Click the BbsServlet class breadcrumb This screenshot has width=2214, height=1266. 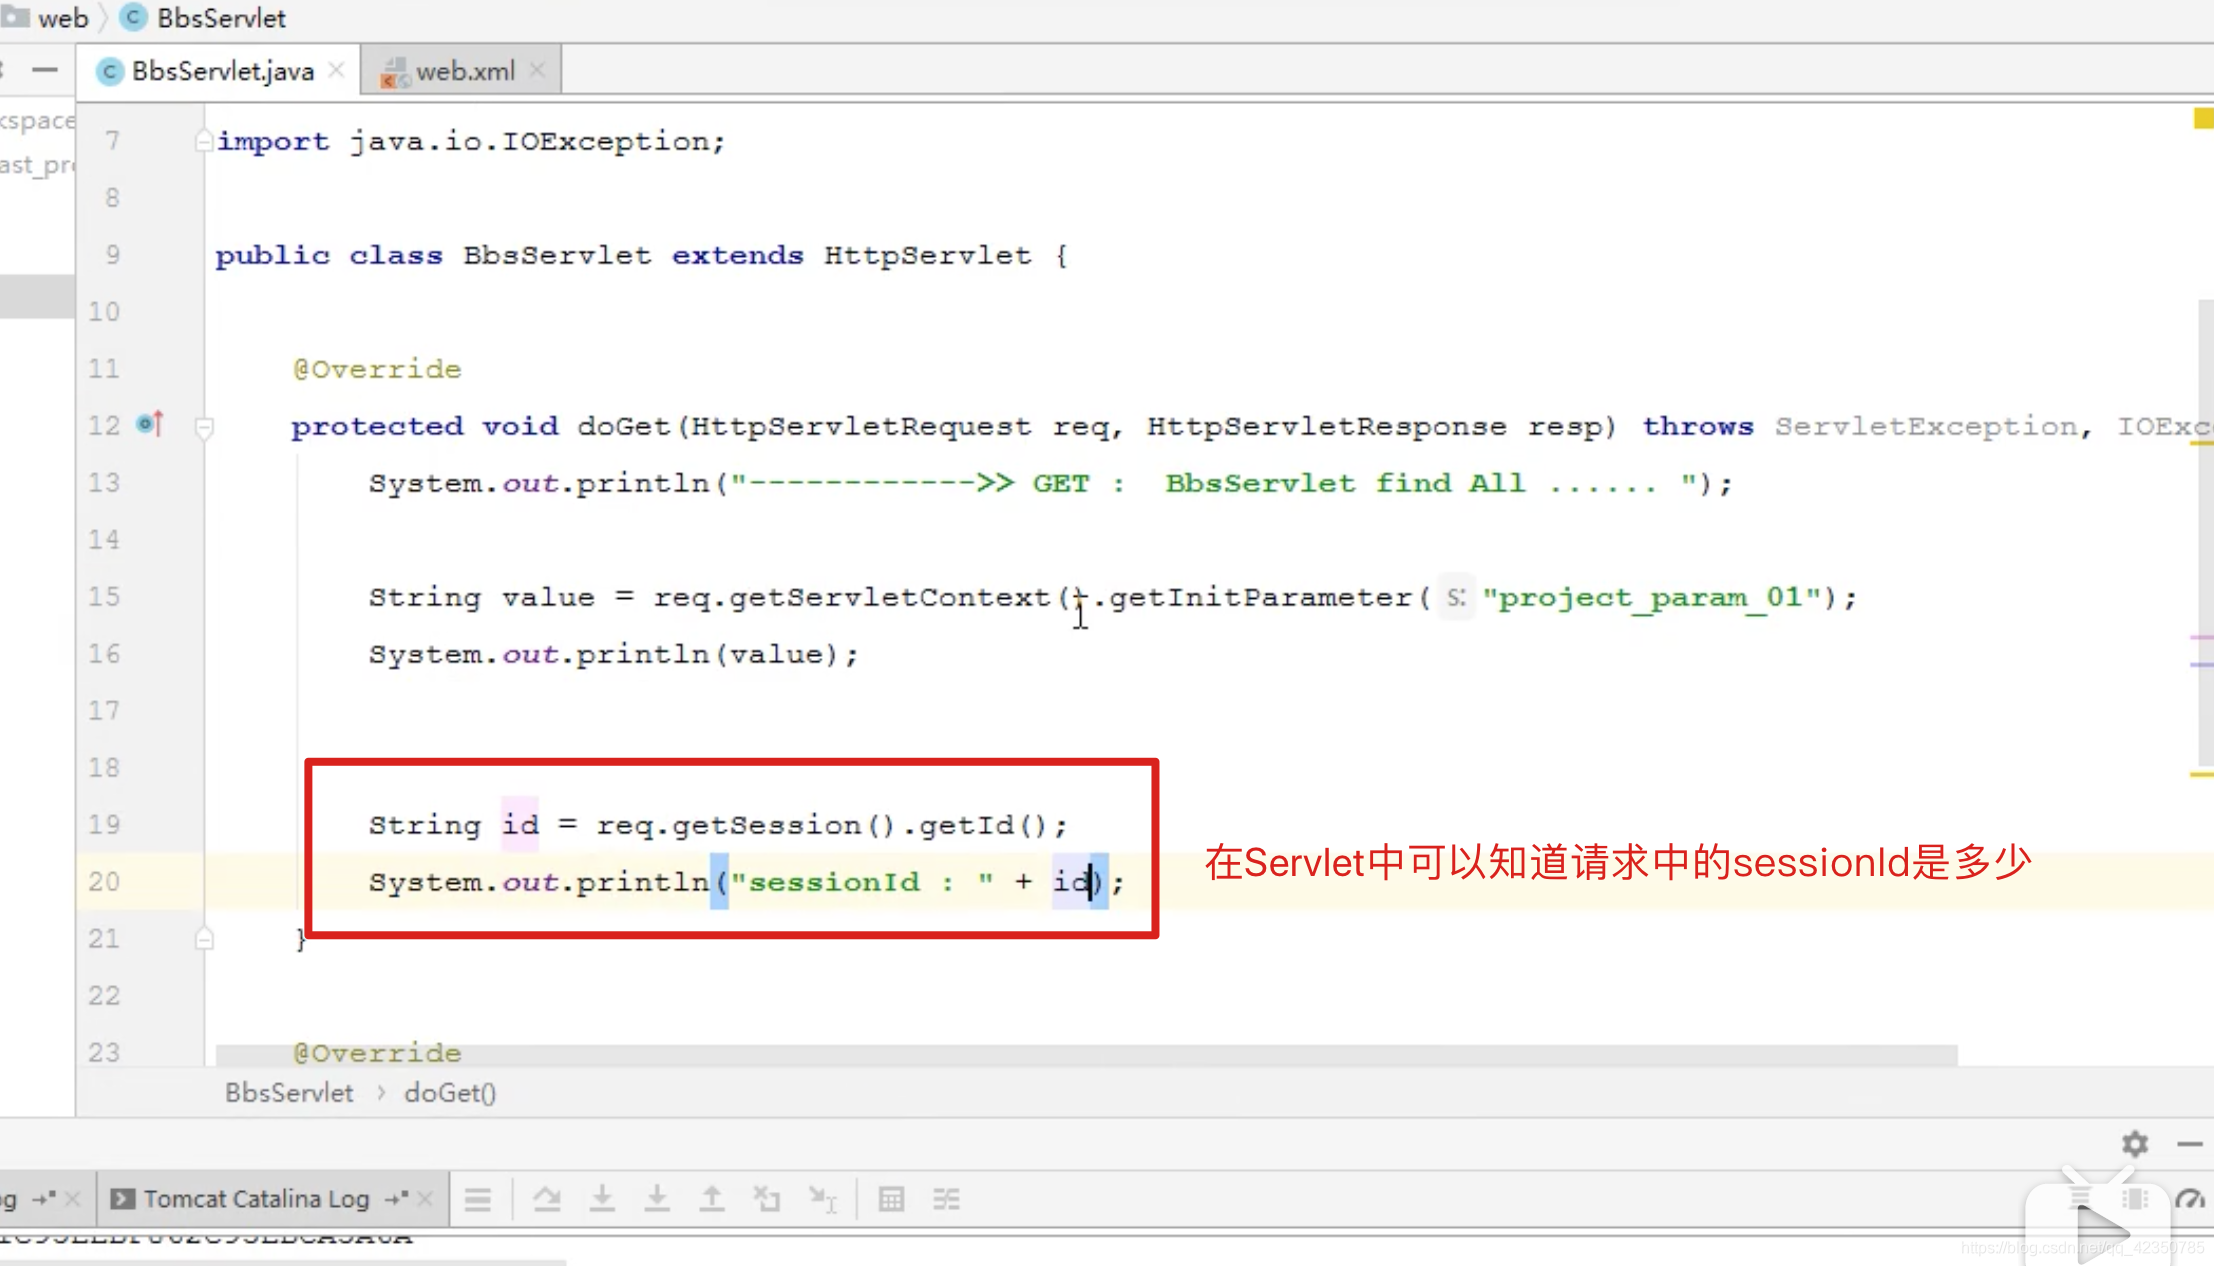(x=289, y=1093)
